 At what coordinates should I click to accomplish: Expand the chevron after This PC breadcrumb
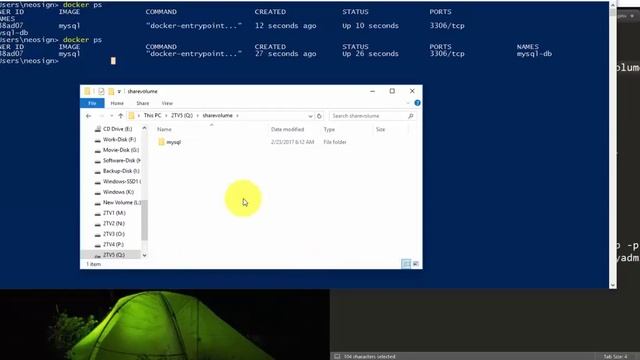pos(166,116)
